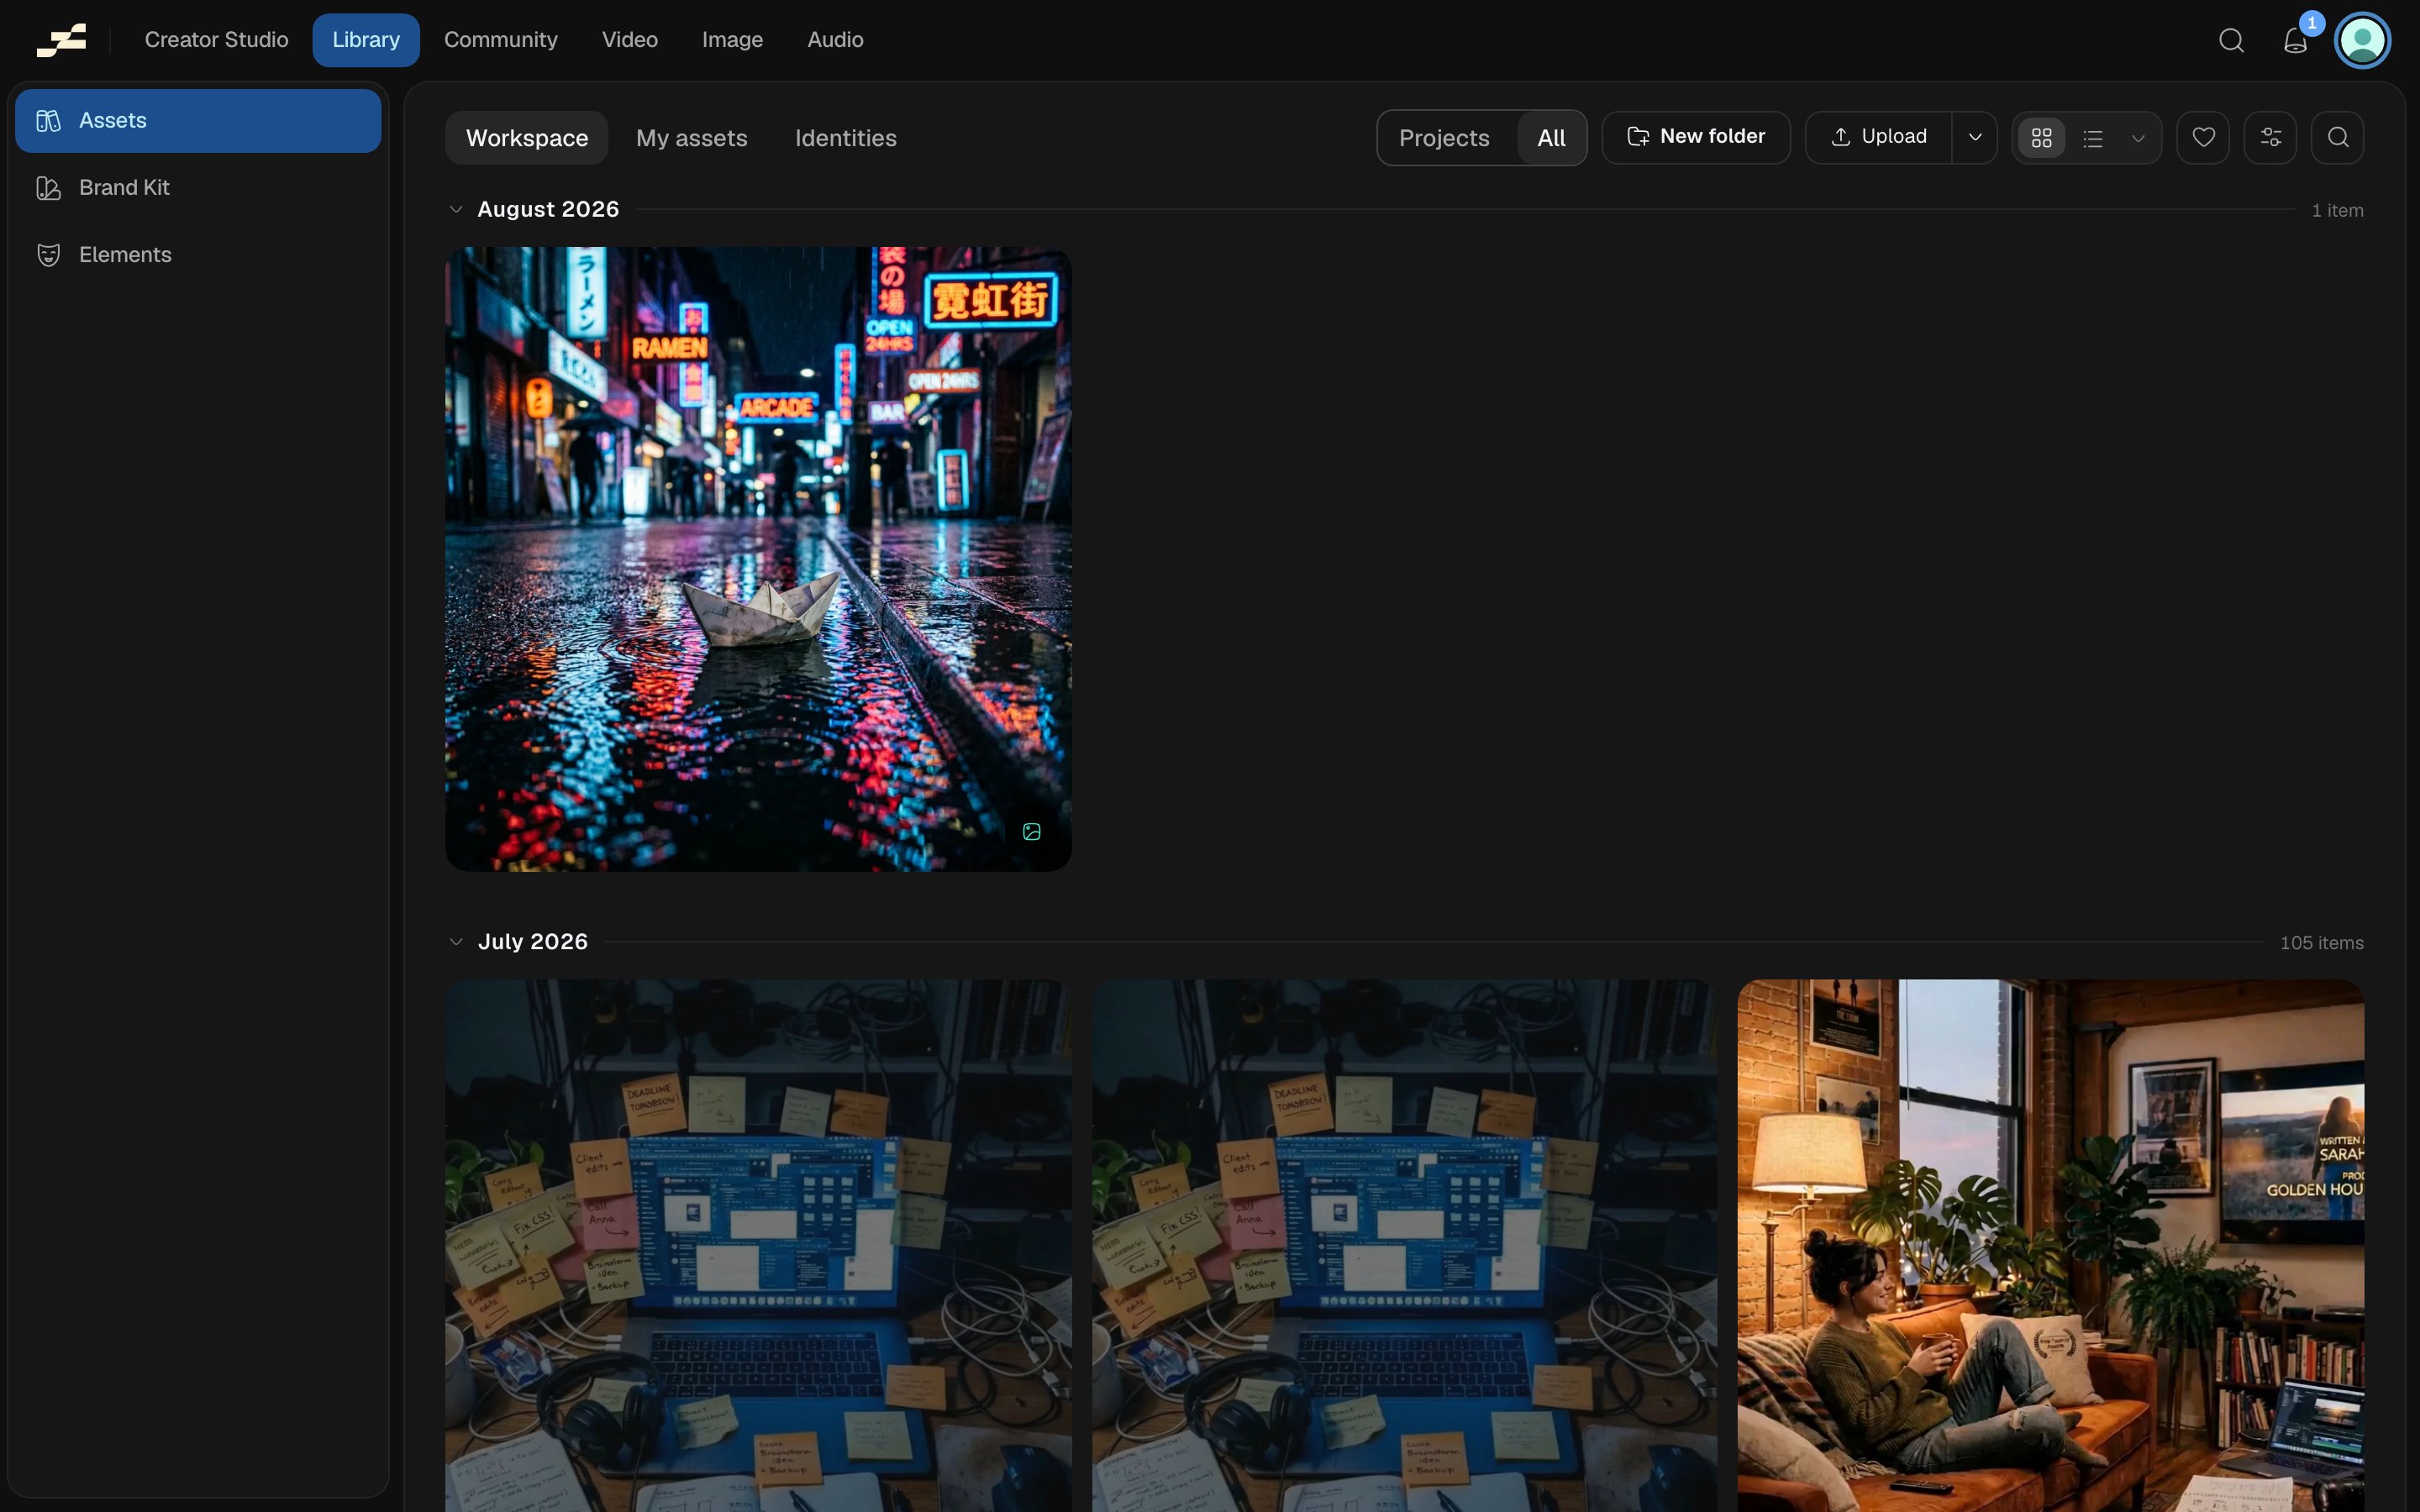Image resolution: width=2420 pixels, height=1512 pixels.
Task: Open the notifications bell
Action: (x=2295, y=40)
